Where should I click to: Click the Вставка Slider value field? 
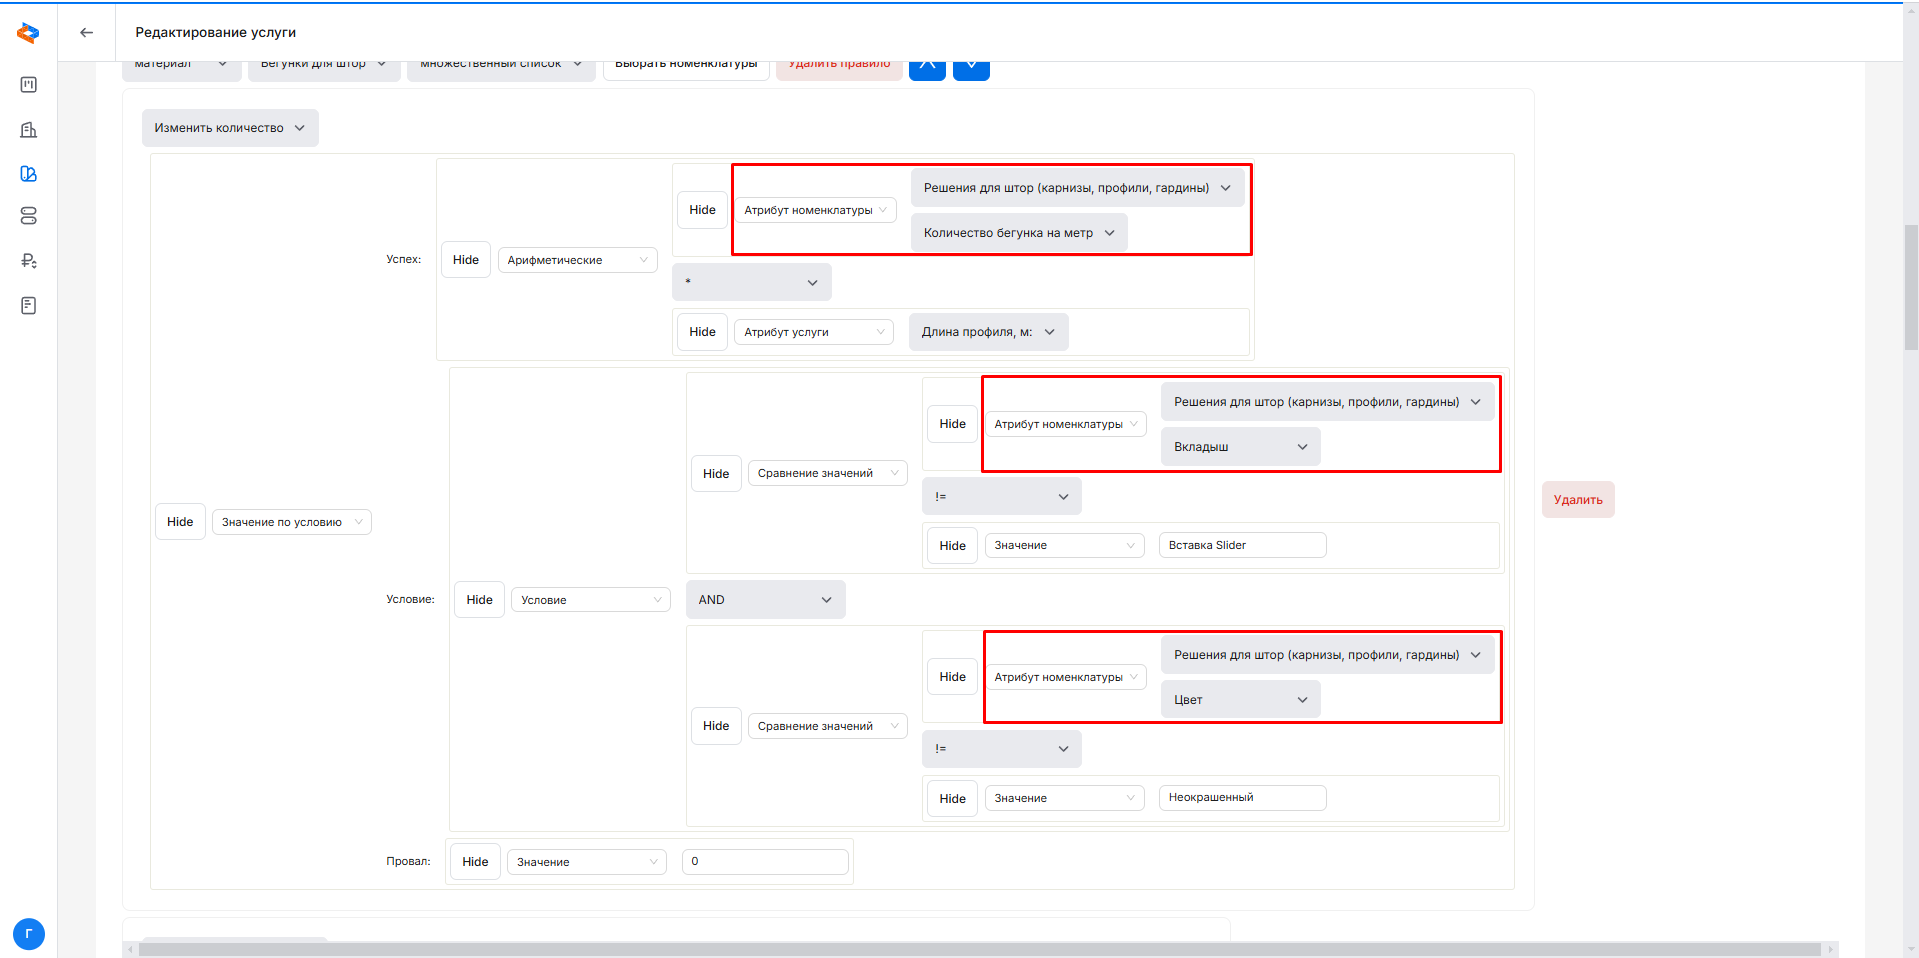pyautogui.click(x=1241, y=545)
